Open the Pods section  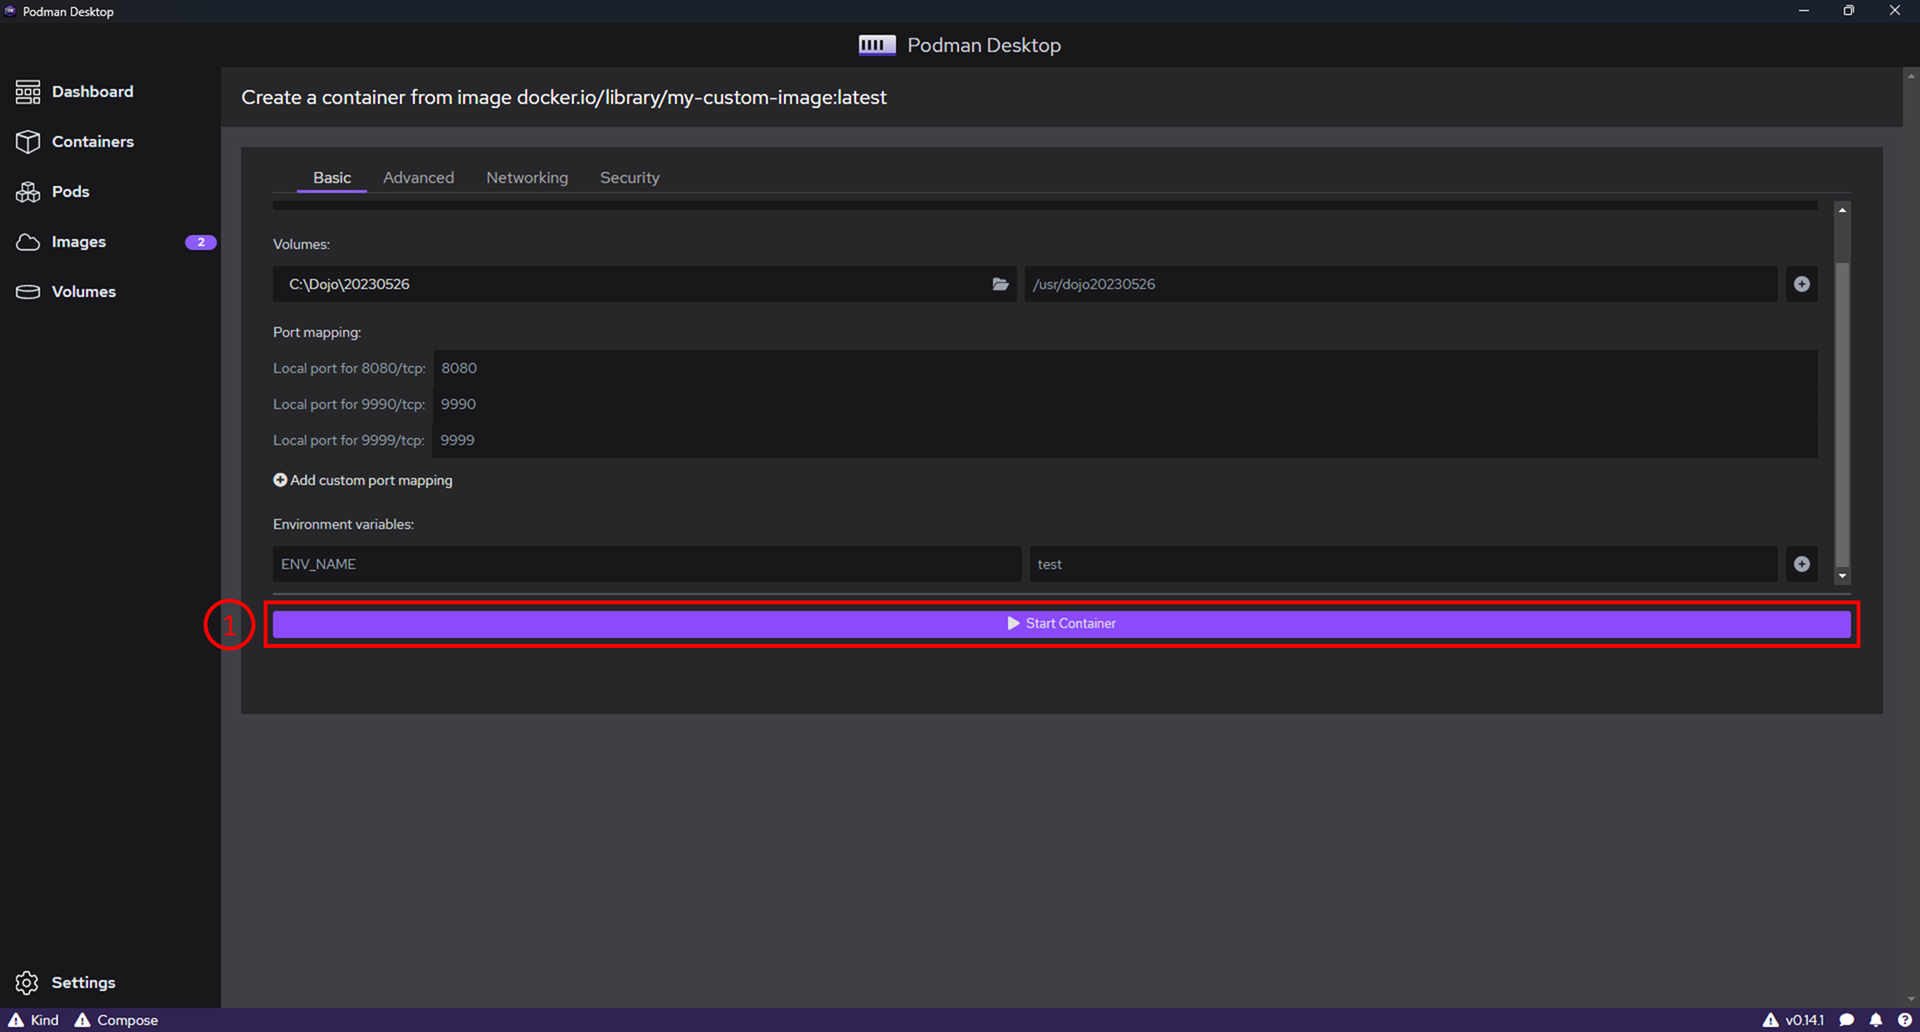[x=53, y=191]
